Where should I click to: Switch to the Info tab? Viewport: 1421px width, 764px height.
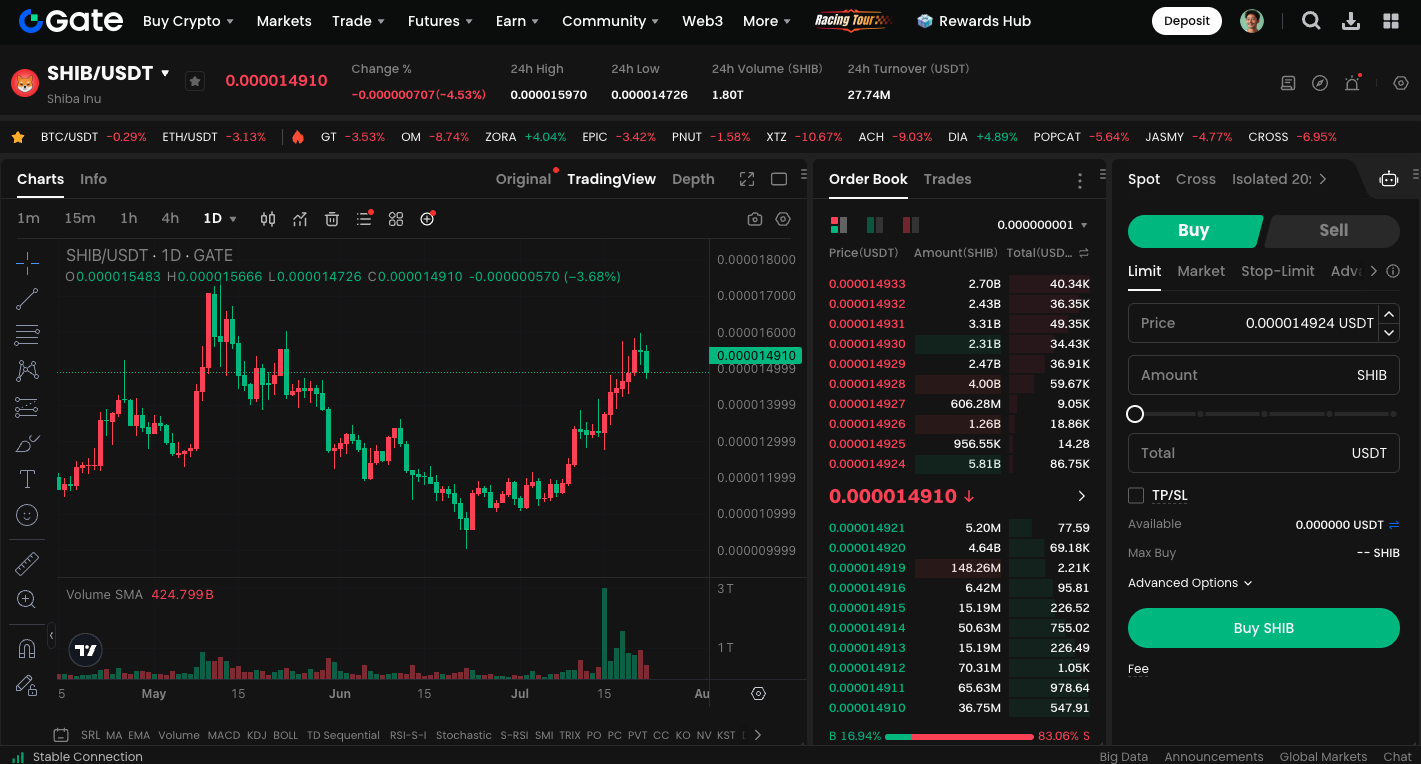point(93,179)
